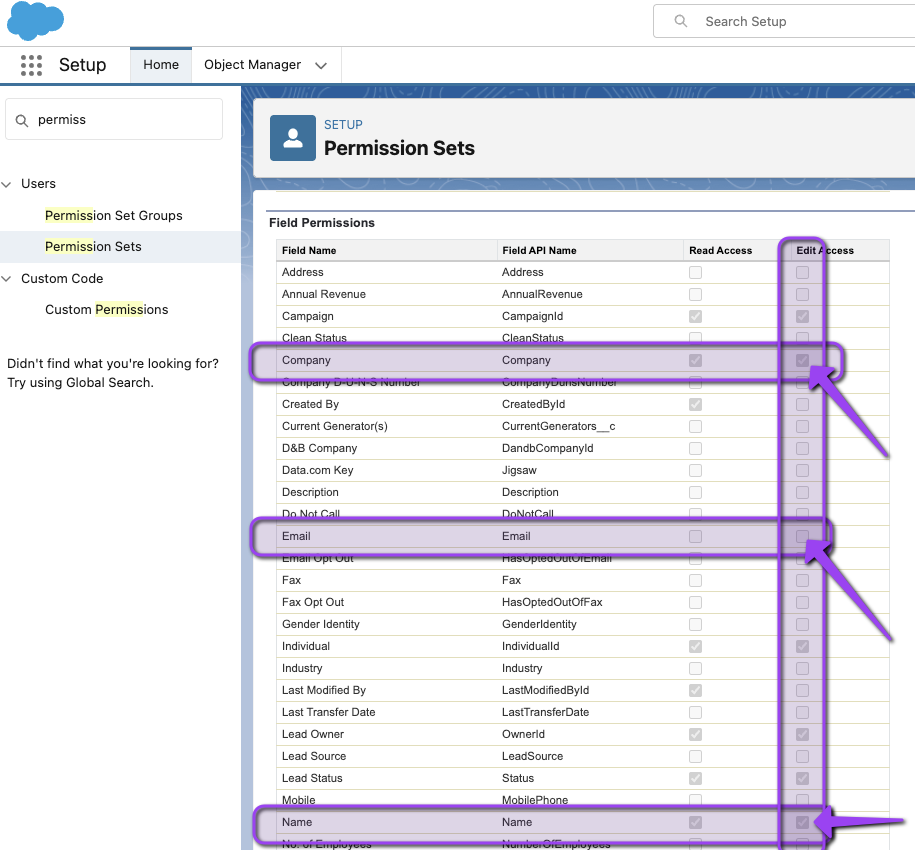Click the magnifier icon in Search Setup

coord(680,21)
